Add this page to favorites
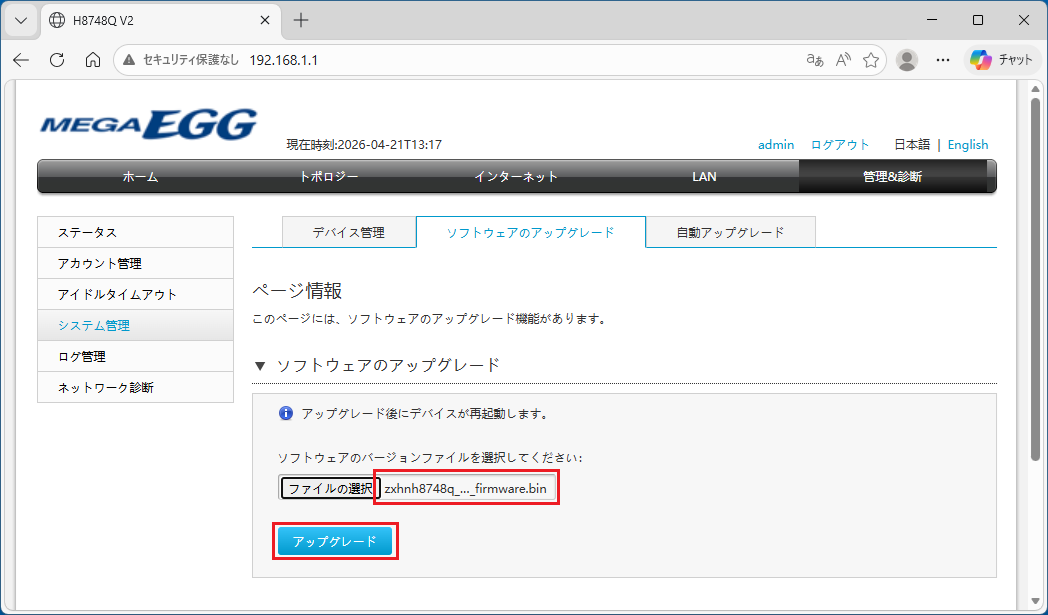Viewport: 1048px width, 615px height. (871, 60)
